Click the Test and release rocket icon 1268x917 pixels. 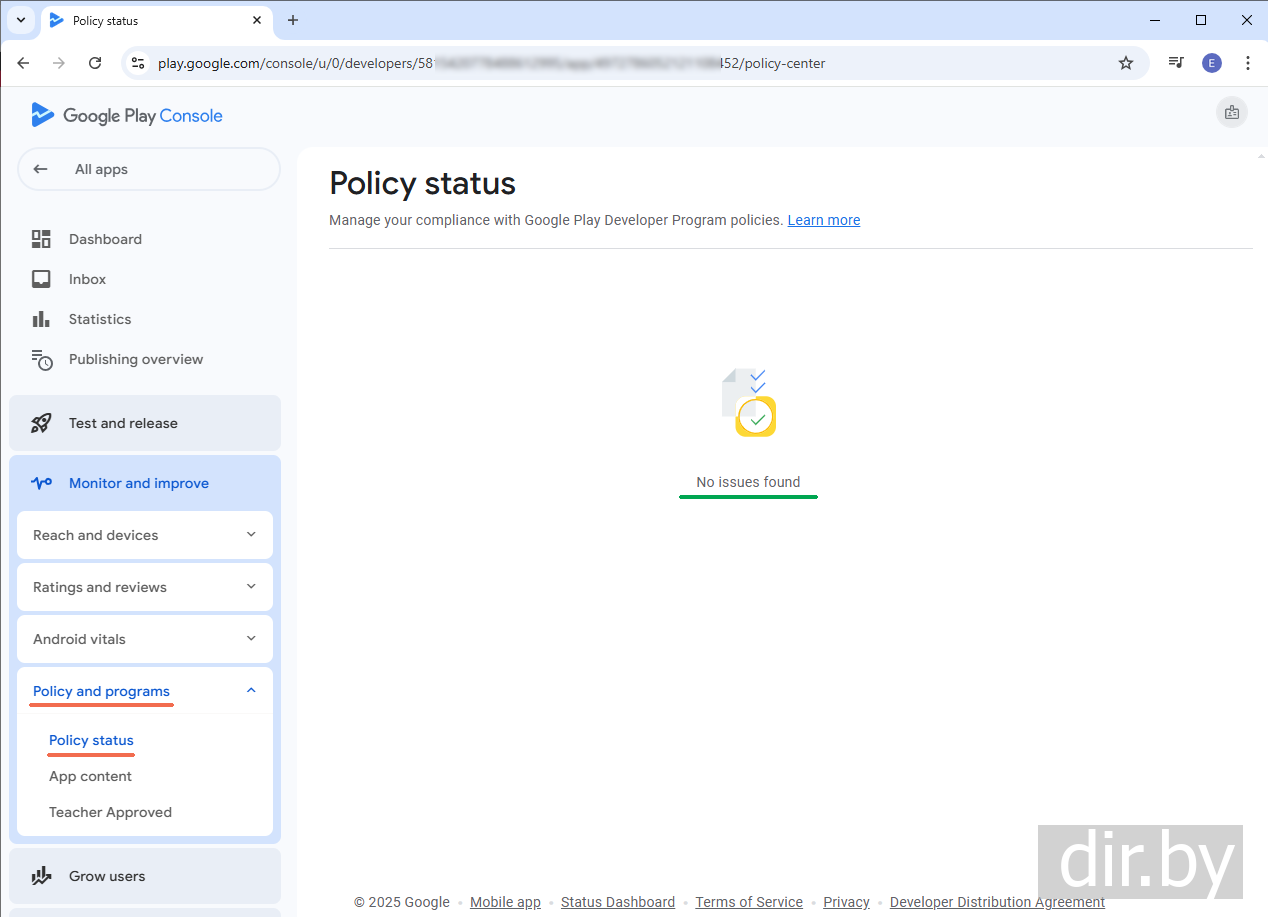(41, 423)
